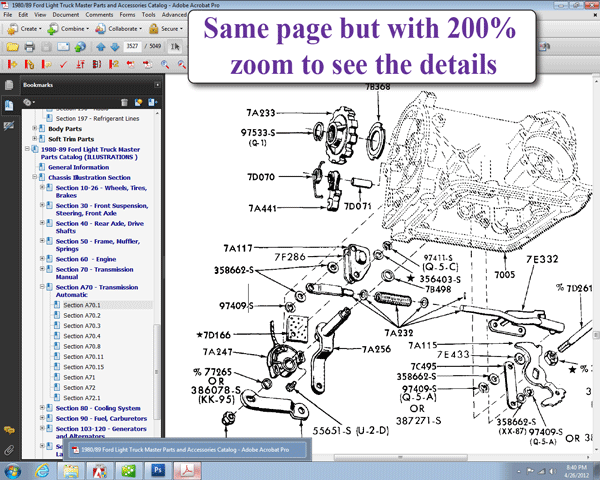Open the Attachments paperclip panel icon
Screen dimensions: 600x480
9,450
